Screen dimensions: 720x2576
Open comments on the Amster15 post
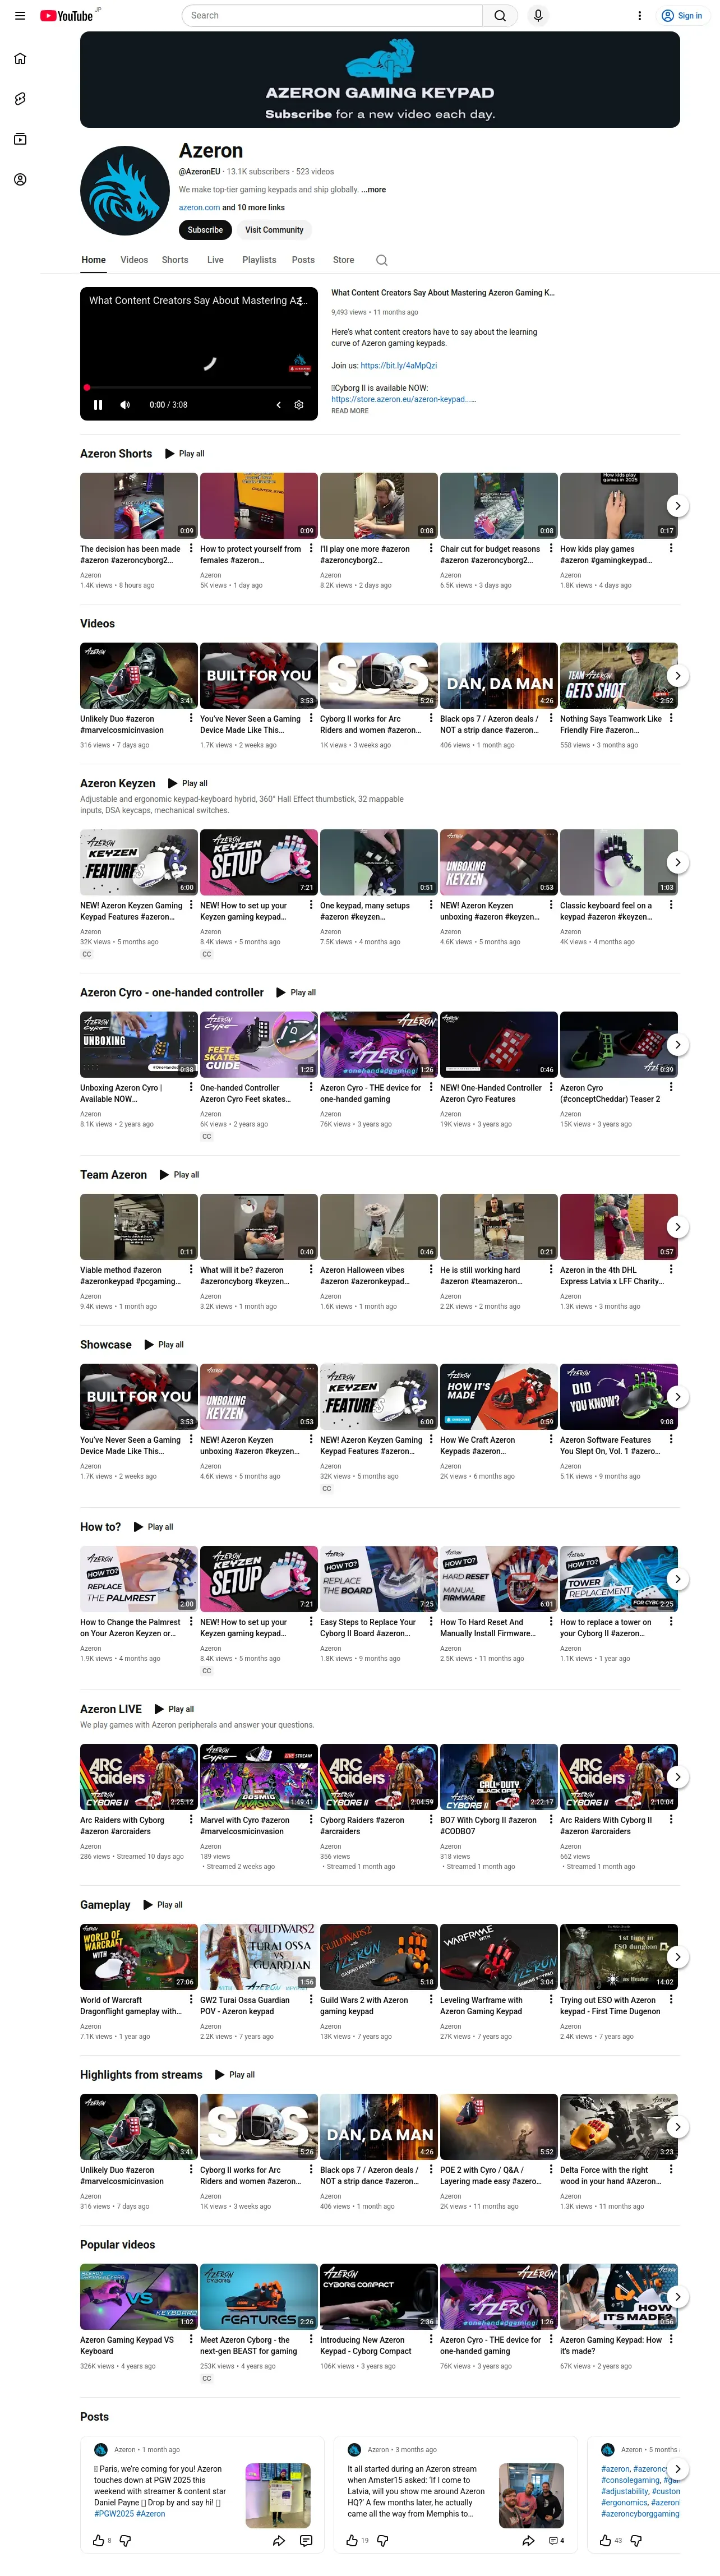click(557, 2540)
